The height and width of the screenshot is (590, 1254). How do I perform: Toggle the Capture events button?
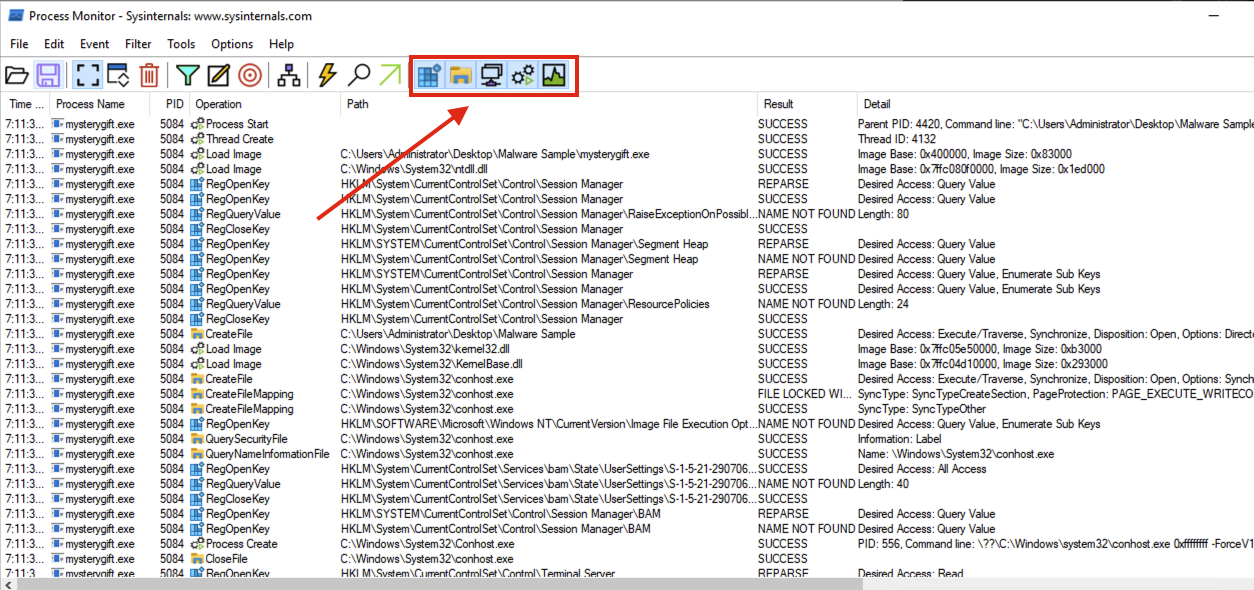pos(86,75)
